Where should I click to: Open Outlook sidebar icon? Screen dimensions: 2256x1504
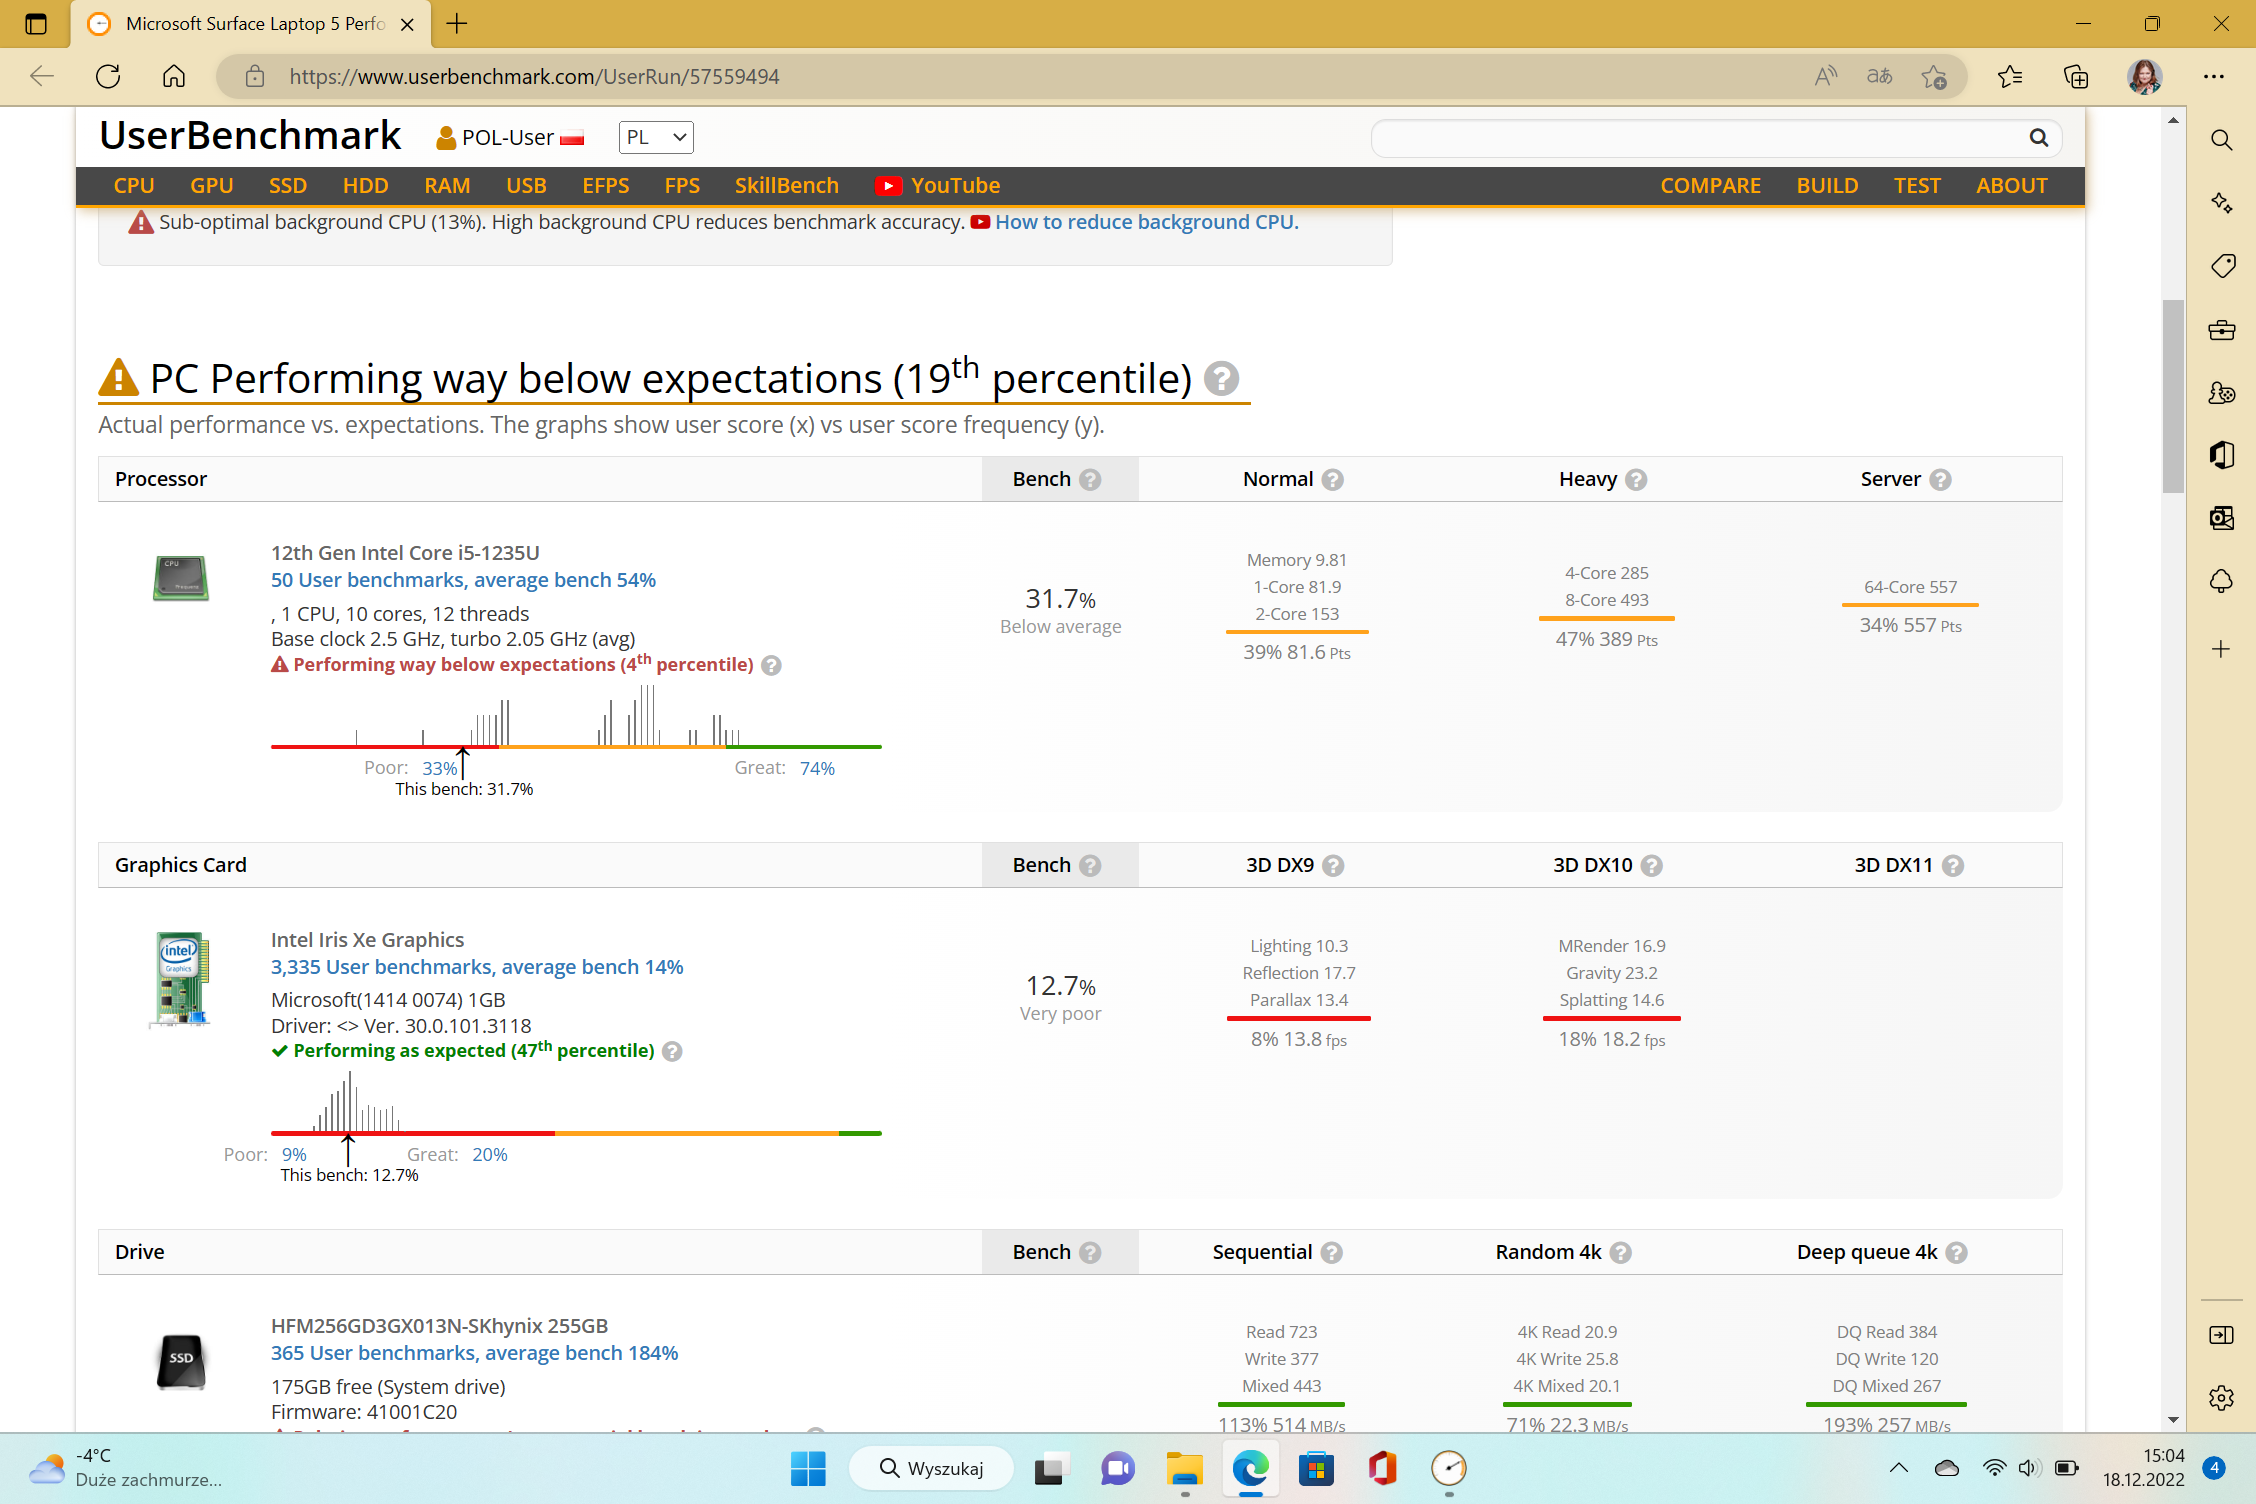click(x=2222, y=518)
